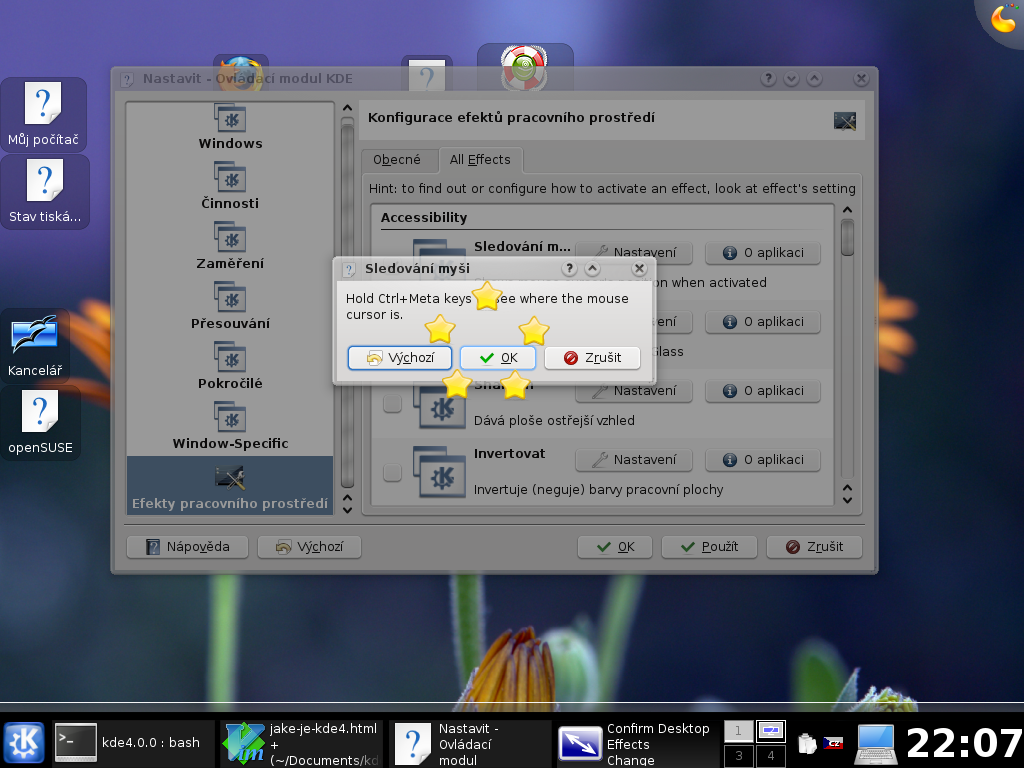Switch to the Obecné tab
1024x768 pixels.
(x=397, y=159)
